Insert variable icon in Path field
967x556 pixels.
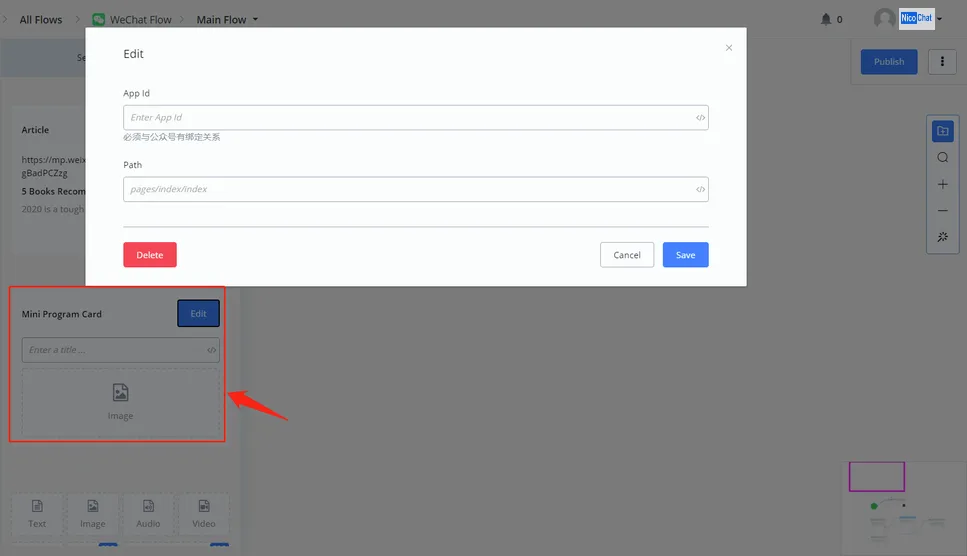pyautogui.click(x=701, y=189)
